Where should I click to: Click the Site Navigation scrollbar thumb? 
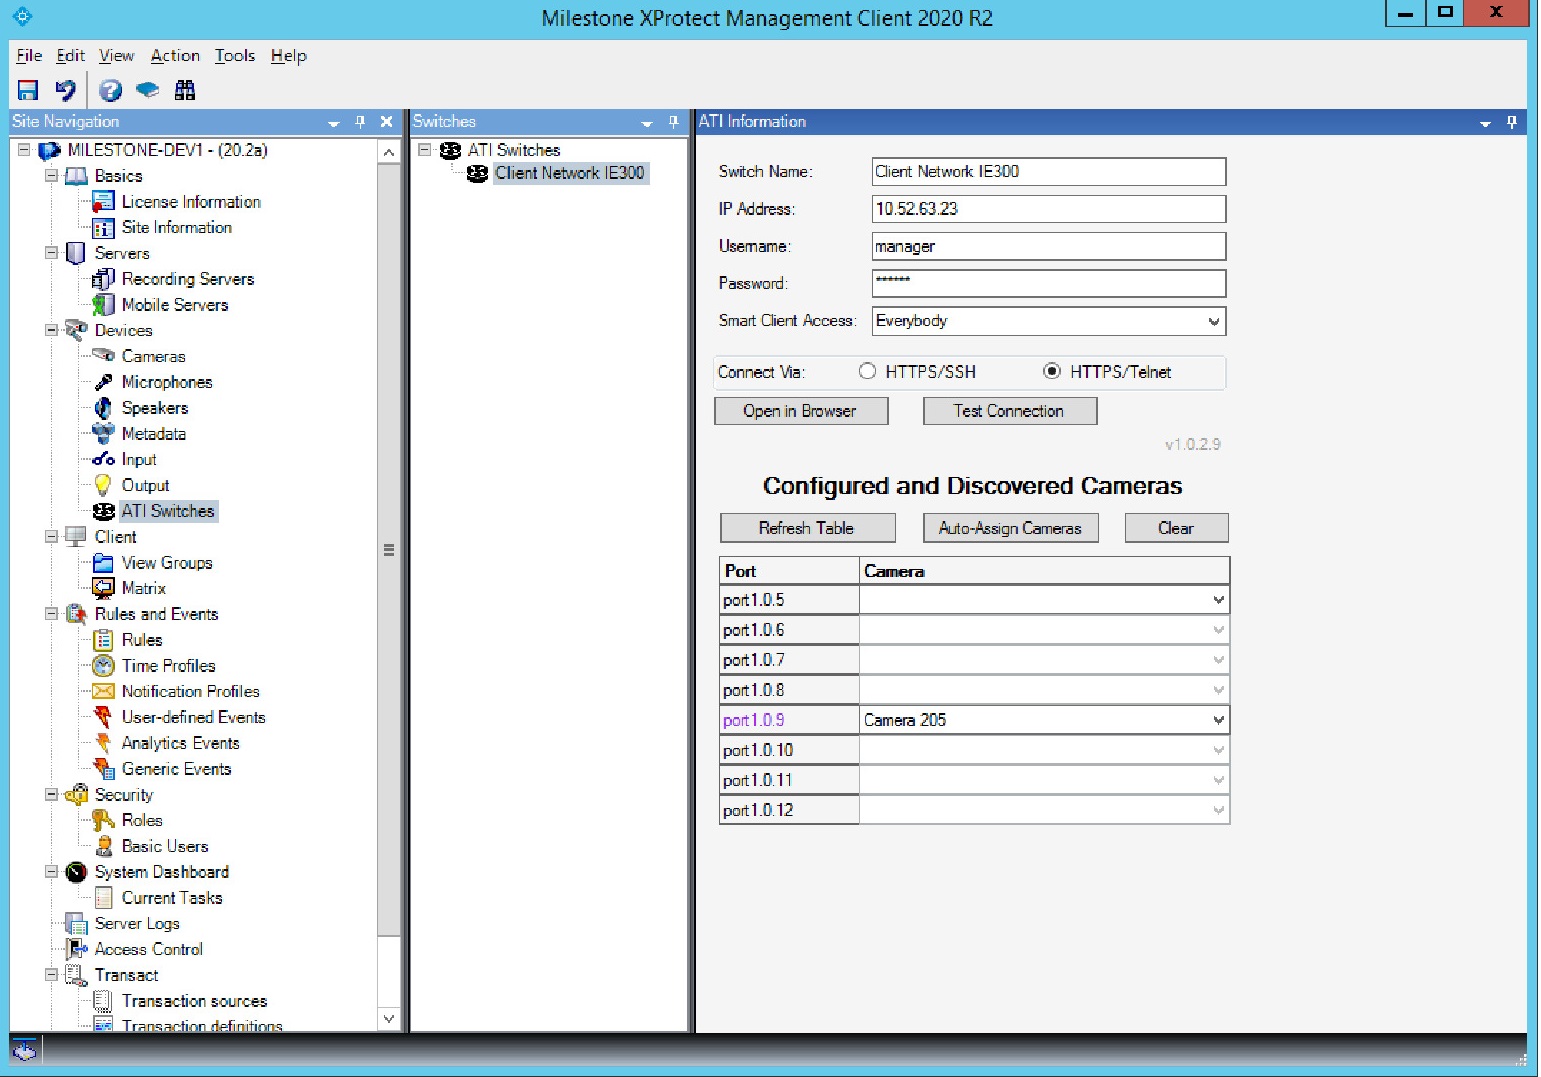[x=389, y=550]
